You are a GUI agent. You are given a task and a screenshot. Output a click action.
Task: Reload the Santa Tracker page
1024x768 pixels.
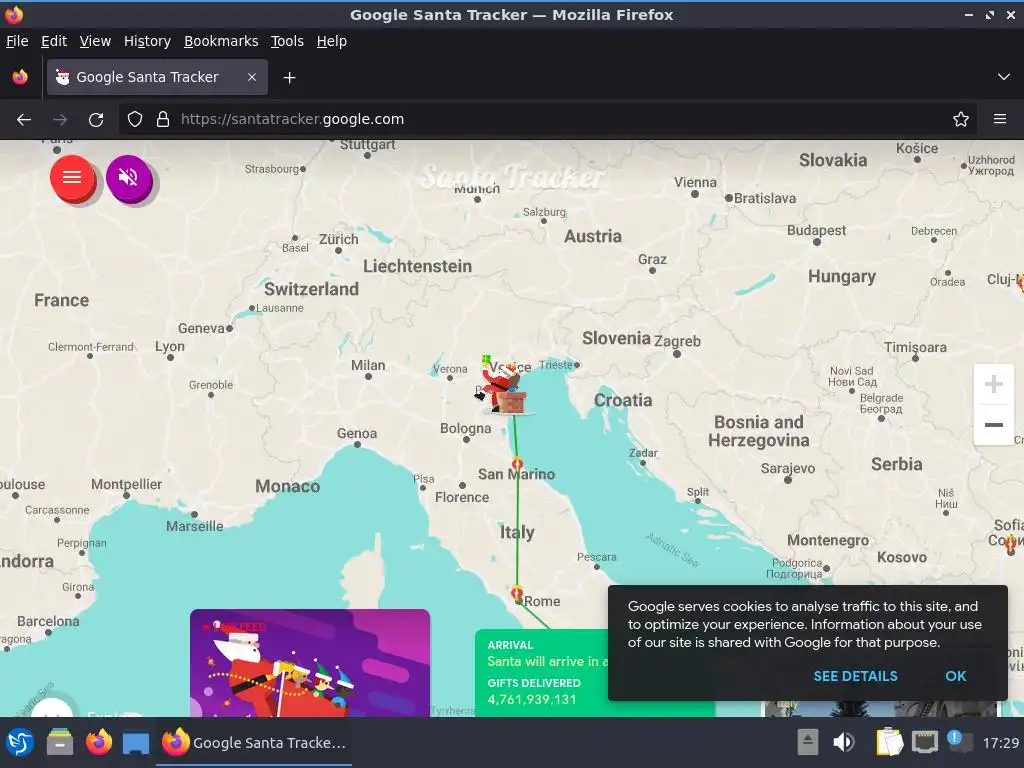96,120
